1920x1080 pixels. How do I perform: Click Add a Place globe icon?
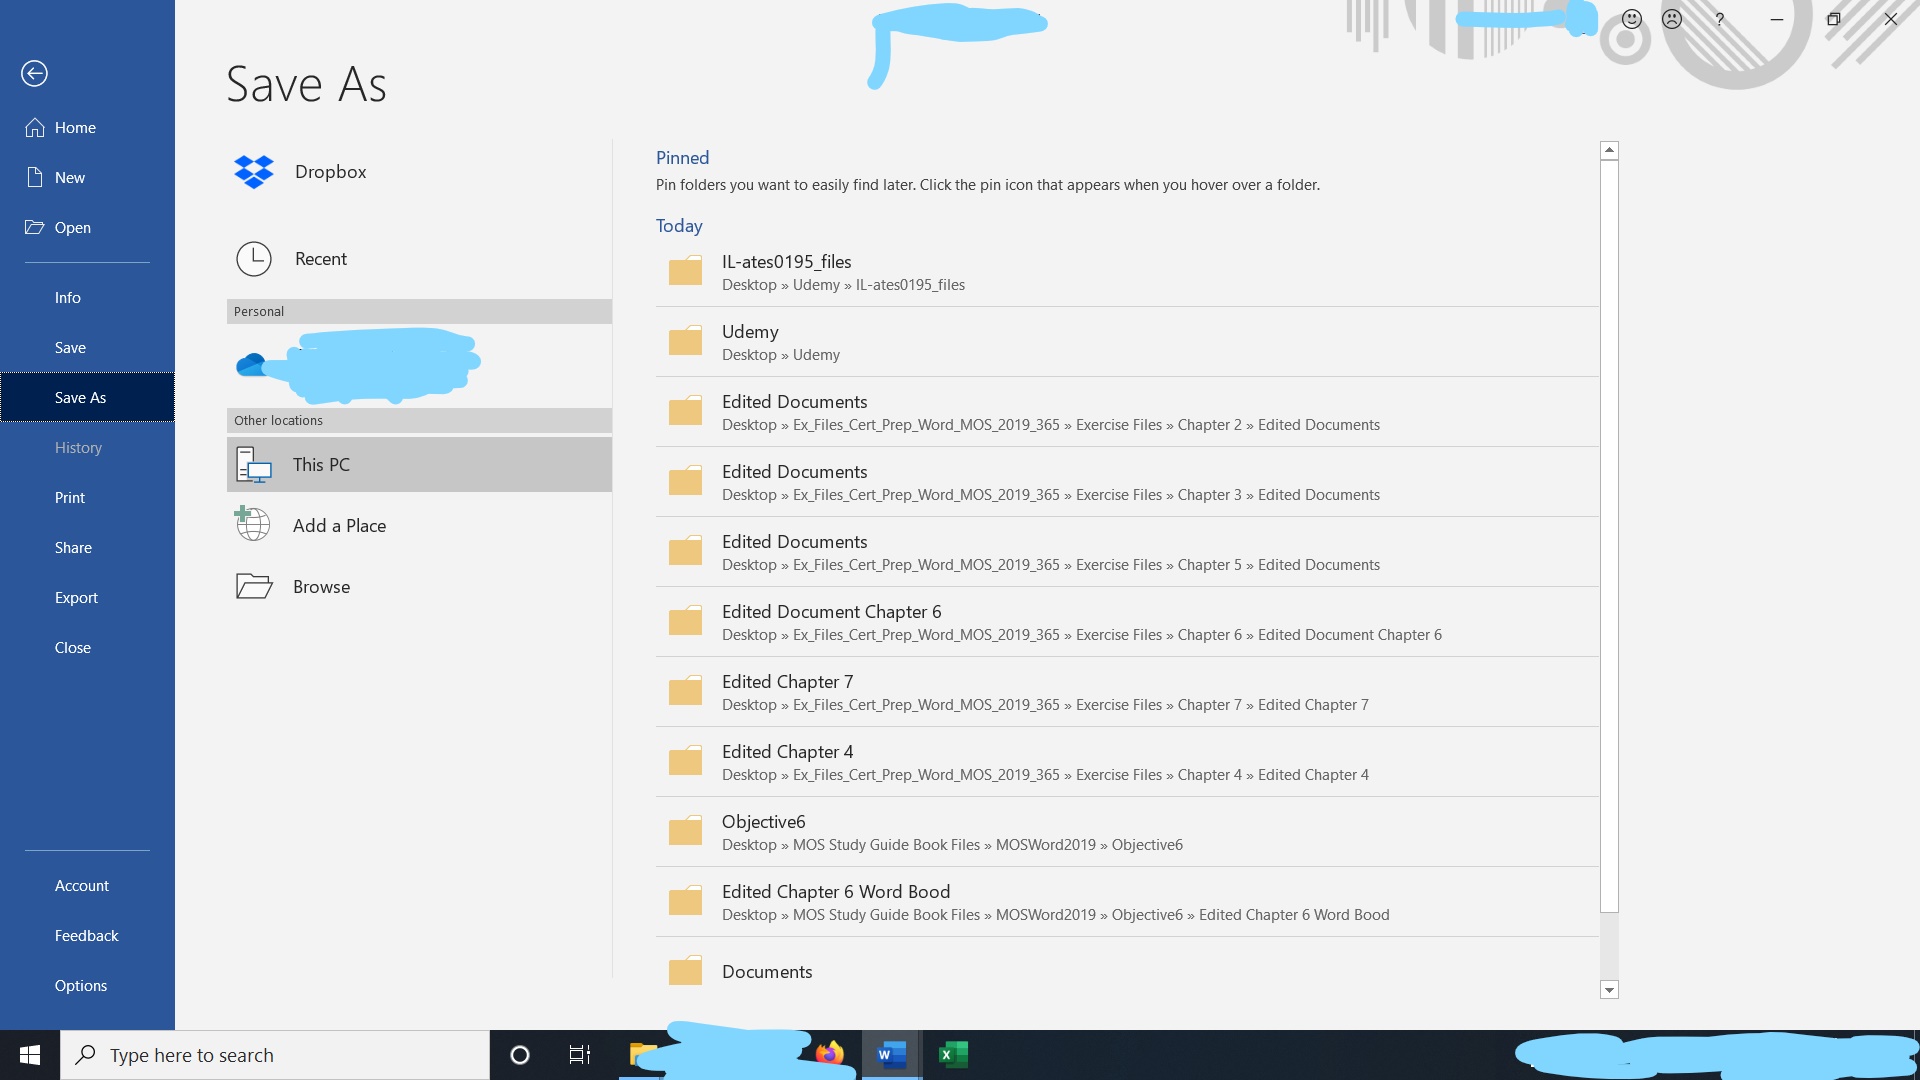click(x=253, y=524)
